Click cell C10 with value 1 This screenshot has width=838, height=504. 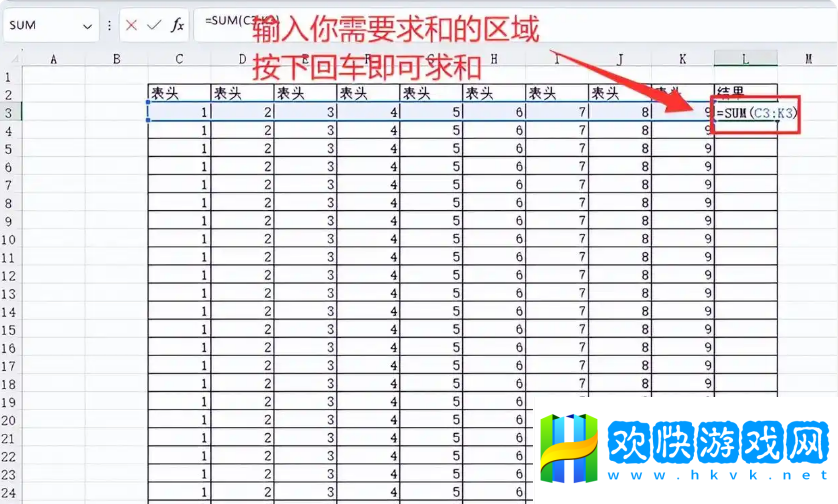[x=180, y=238]
